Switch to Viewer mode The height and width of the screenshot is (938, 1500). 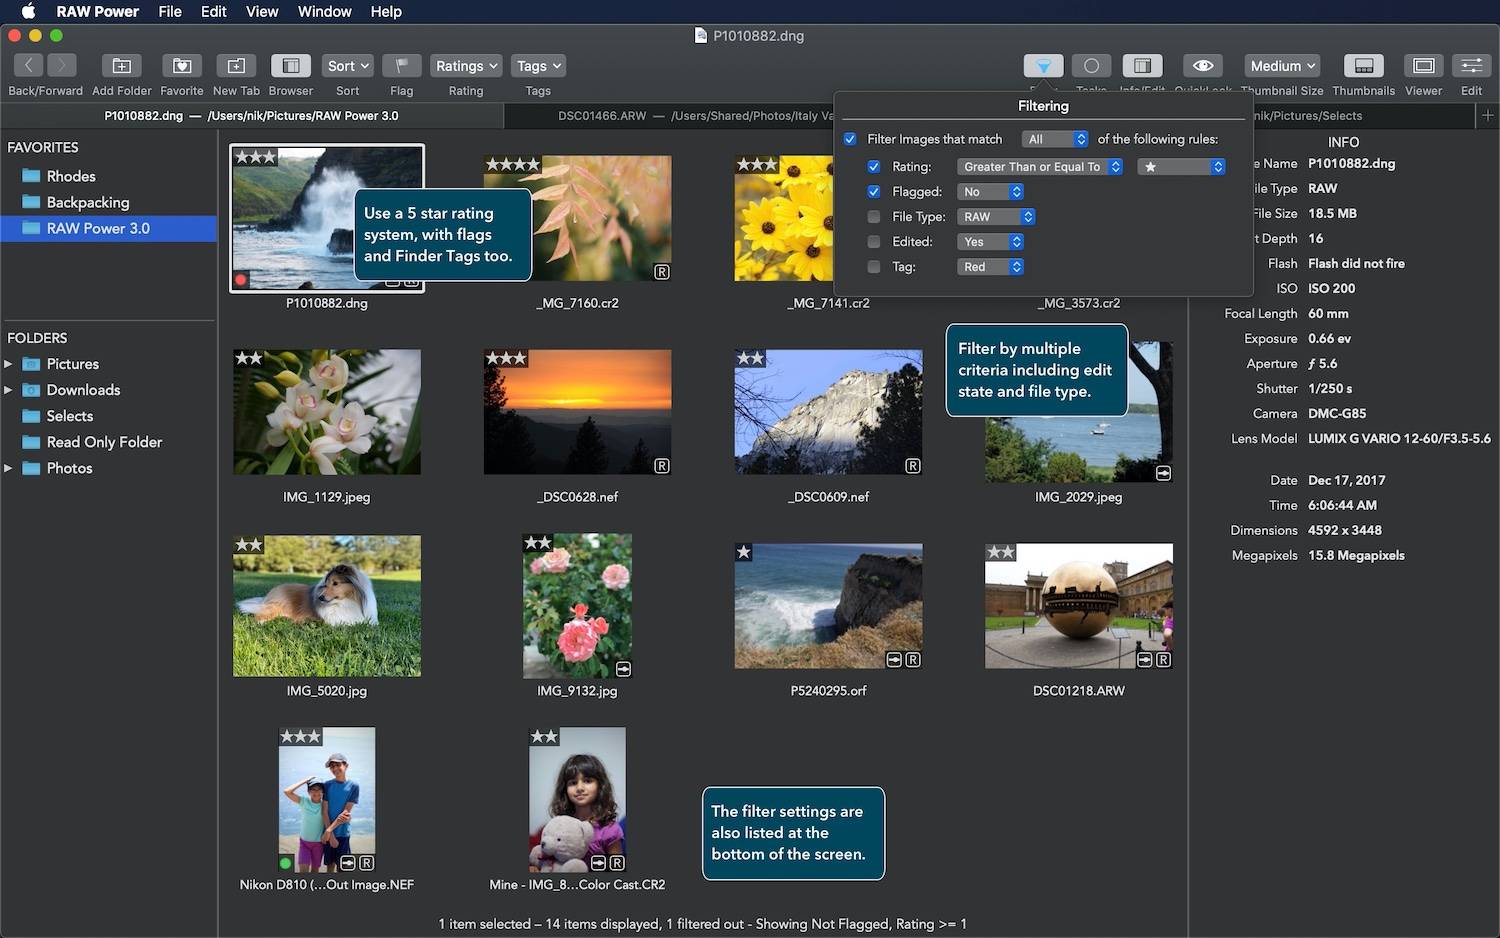[1423, 65]
